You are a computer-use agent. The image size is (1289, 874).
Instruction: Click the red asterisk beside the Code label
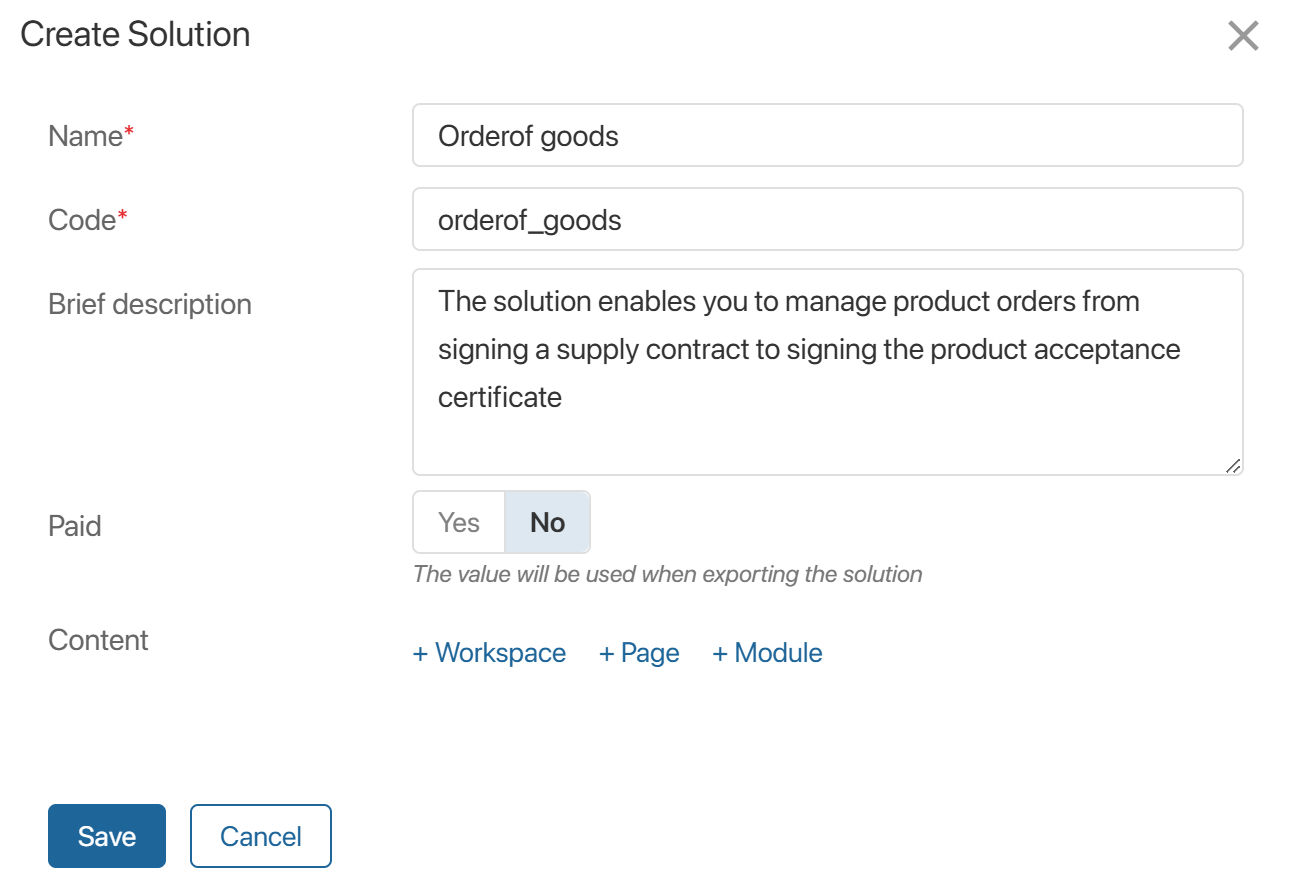pos(123,218)
